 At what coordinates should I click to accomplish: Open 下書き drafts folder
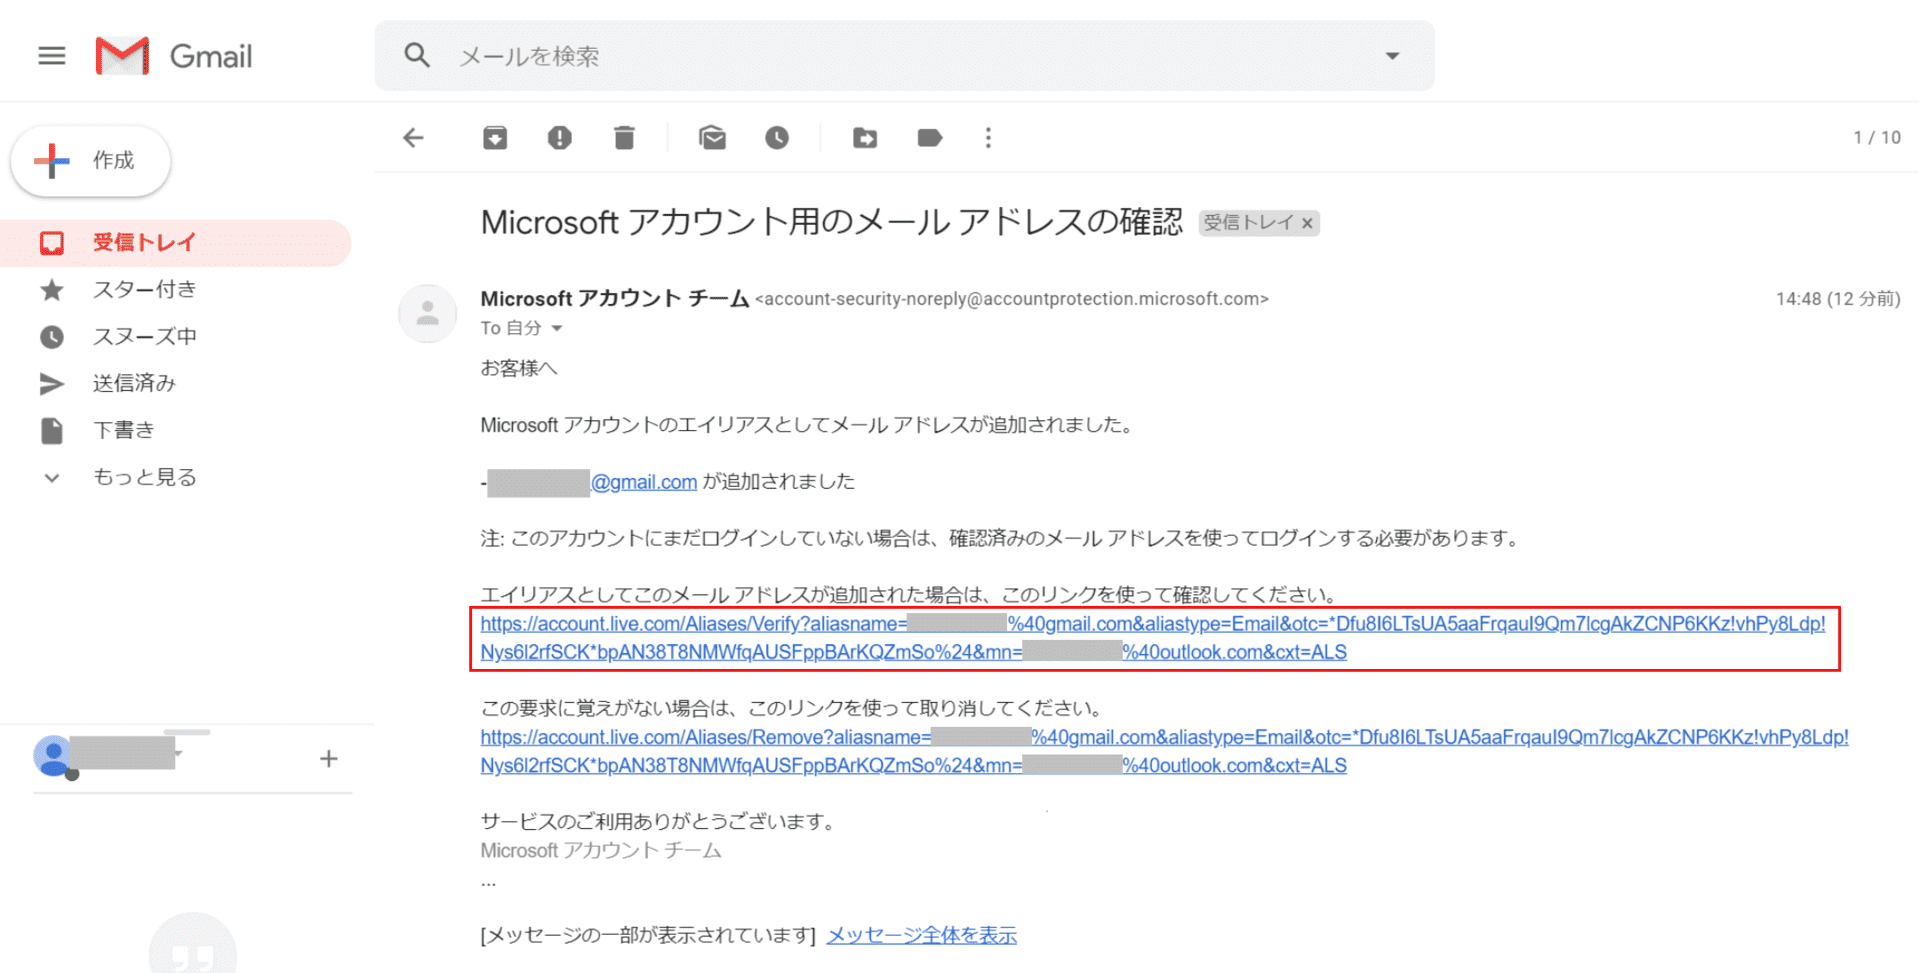point(124,430)
